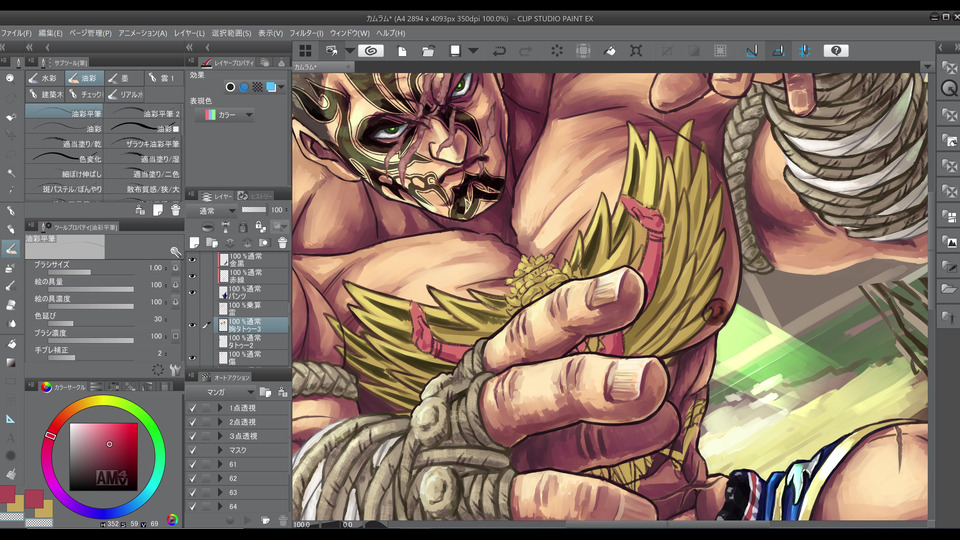This screenshot has height=540, width=960.
Task: Select the Gradient tool in toolbox
Action: (10, 362)
